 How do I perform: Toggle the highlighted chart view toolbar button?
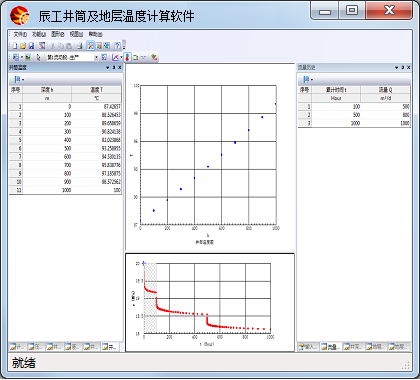tap(90, 46)
